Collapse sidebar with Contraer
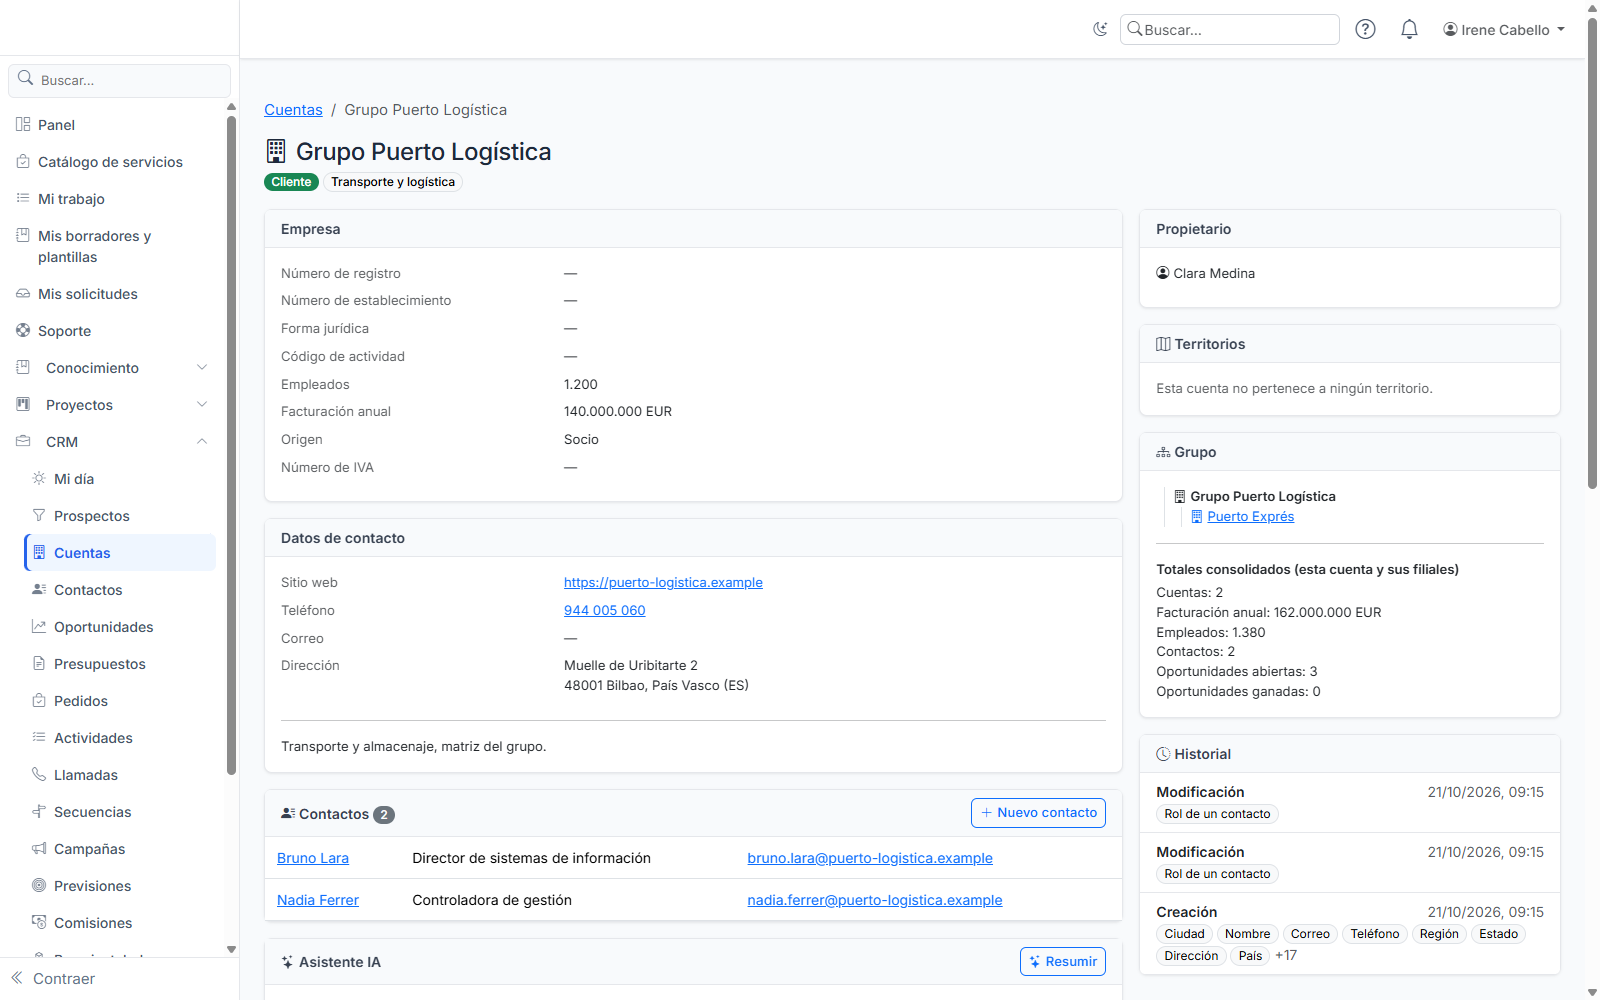Image resolution: width=1600 pixels, height=1000 pixels. [53, 979]
